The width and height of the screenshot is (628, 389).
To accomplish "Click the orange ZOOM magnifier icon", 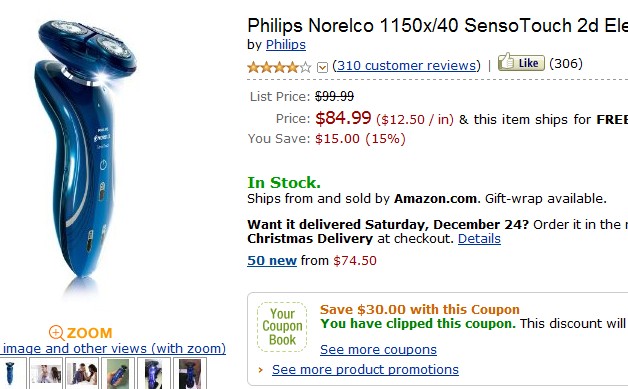I will (x=56, y=333).
